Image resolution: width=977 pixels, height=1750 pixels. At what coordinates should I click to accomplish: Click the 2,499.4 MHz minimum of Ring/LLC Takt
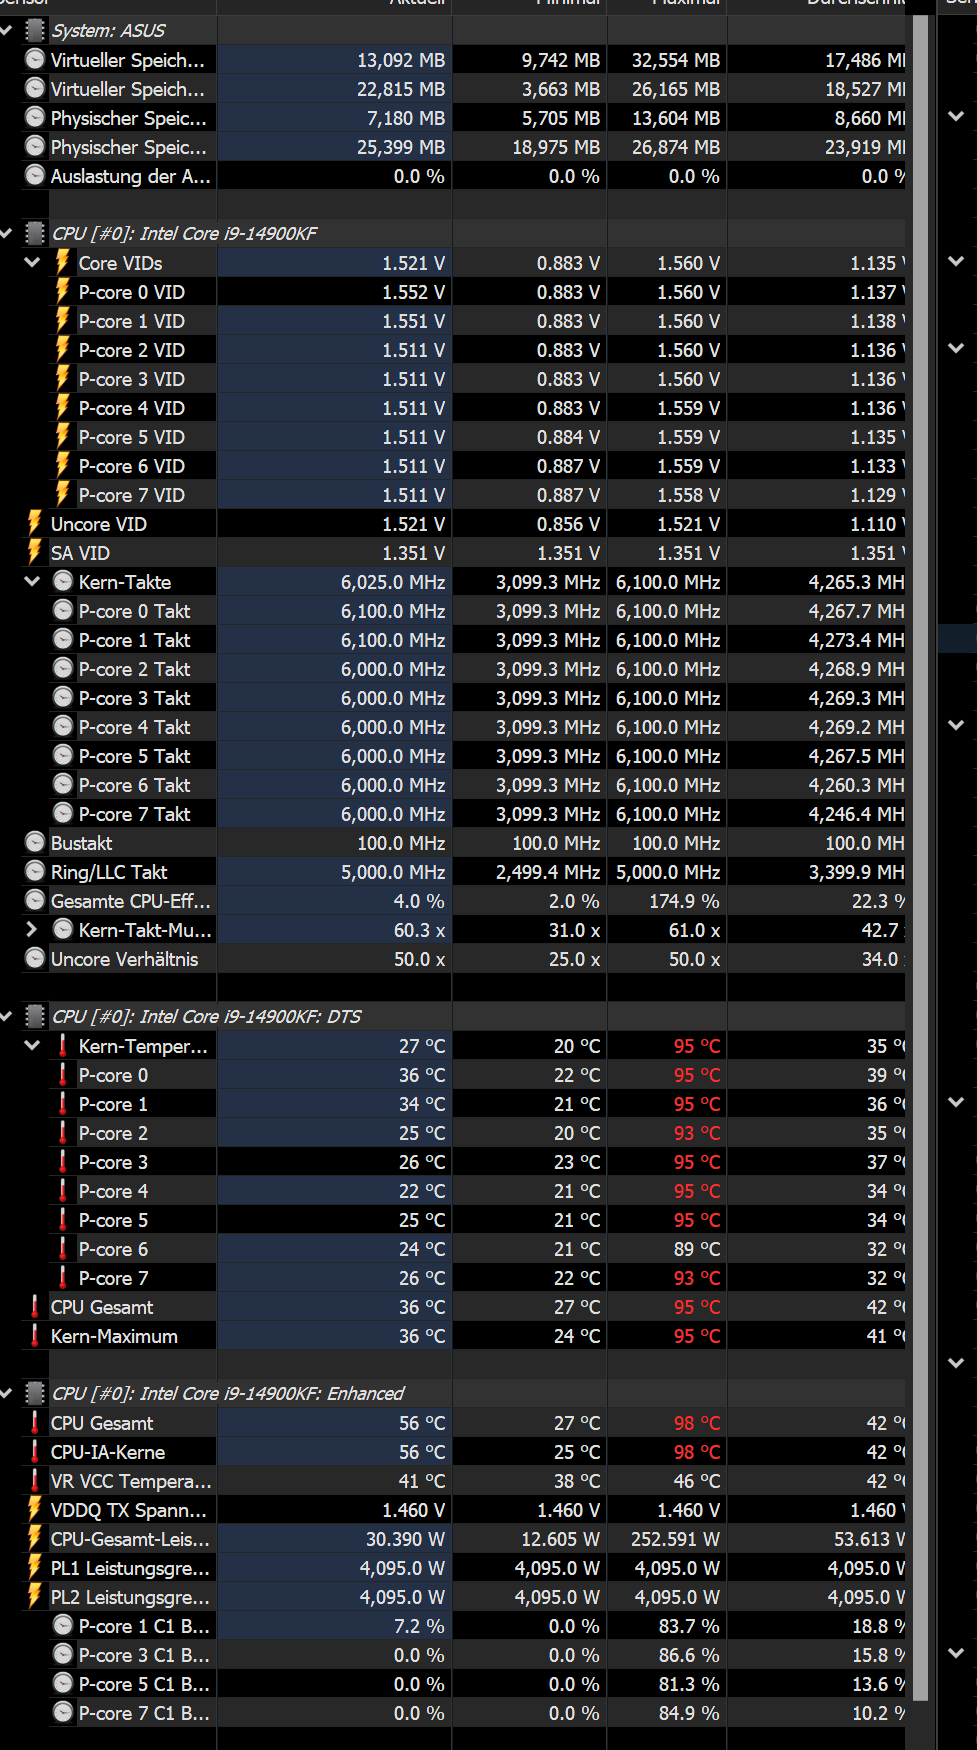coord(548,872)
